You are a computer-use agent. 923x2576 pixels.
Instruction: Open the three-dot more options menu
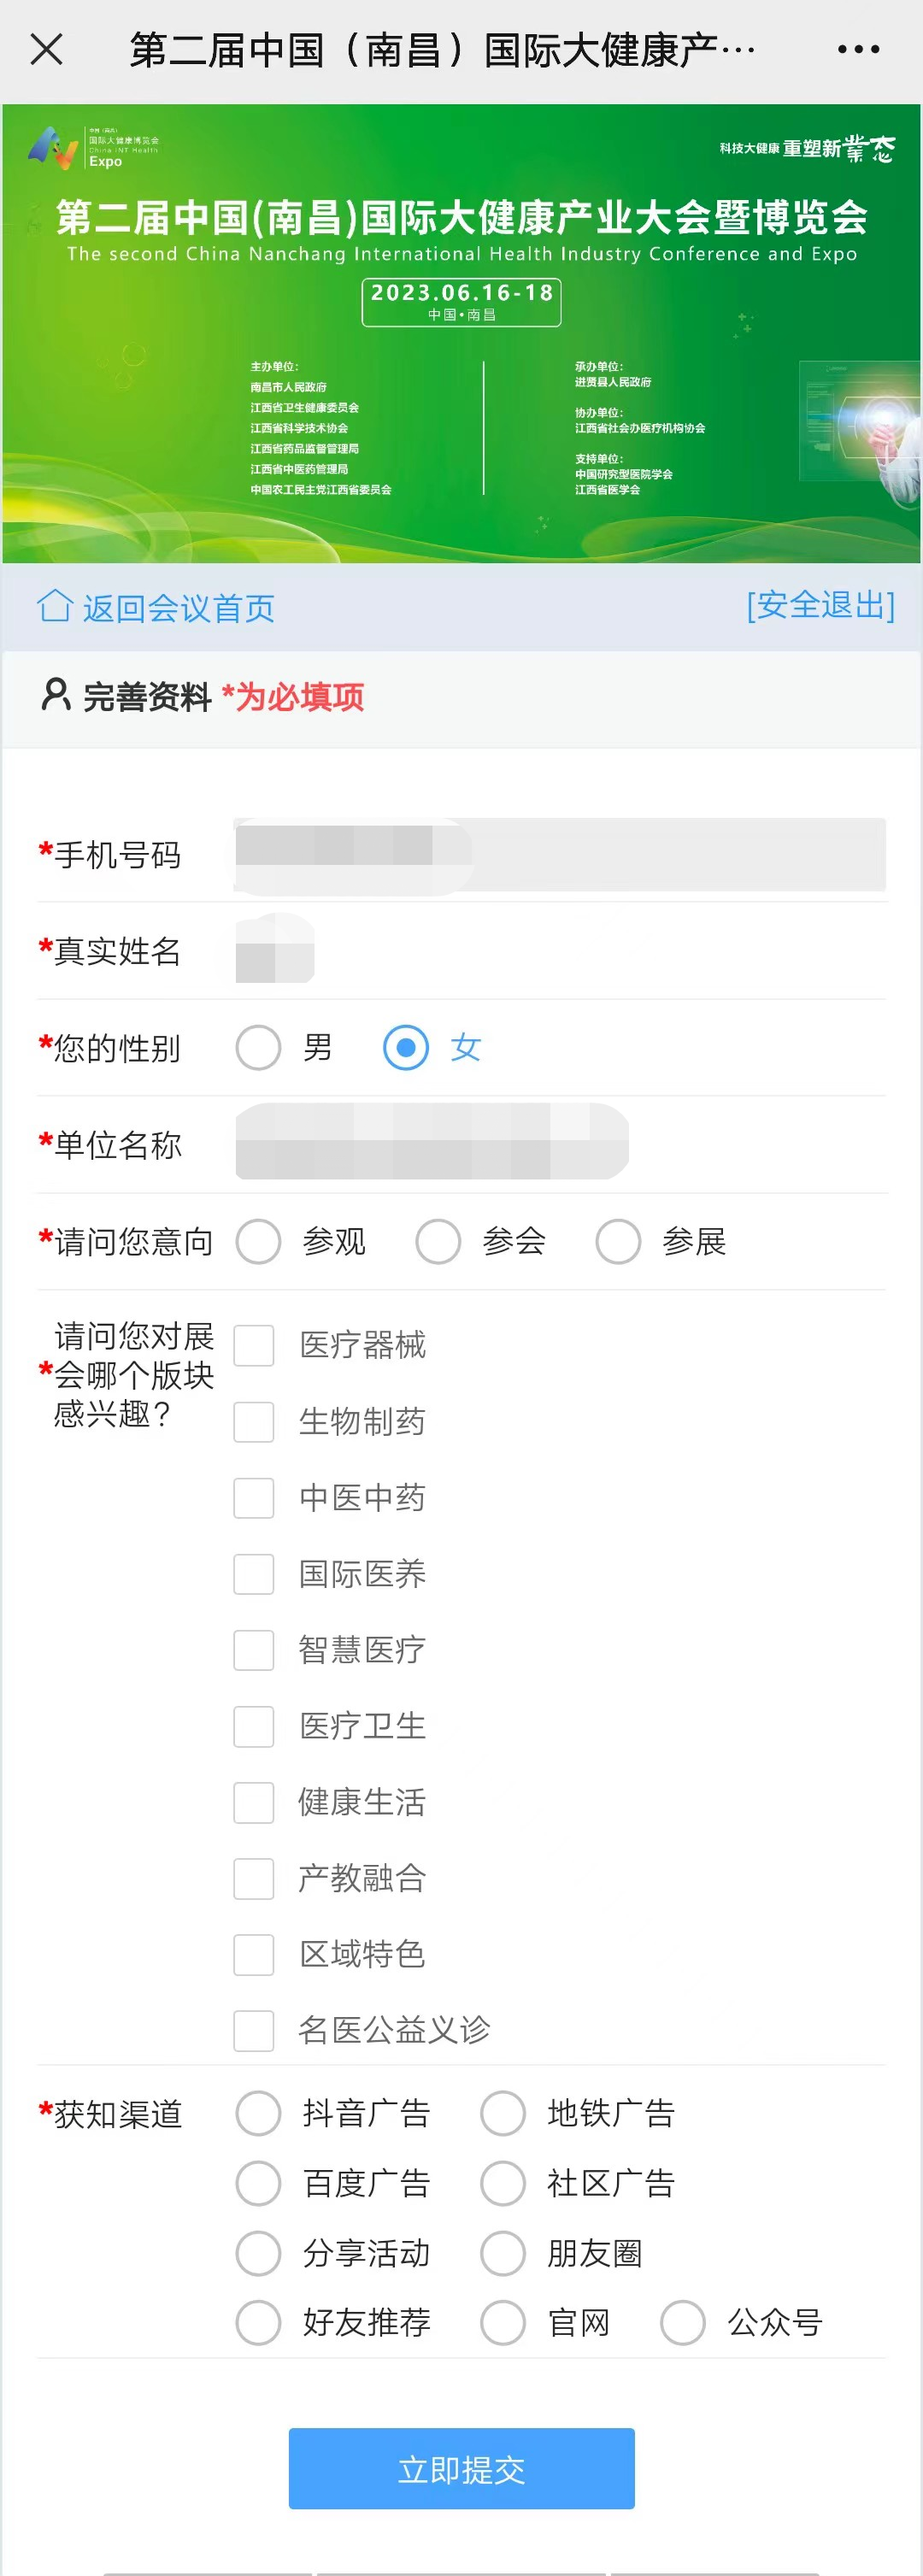click(857, 49)
